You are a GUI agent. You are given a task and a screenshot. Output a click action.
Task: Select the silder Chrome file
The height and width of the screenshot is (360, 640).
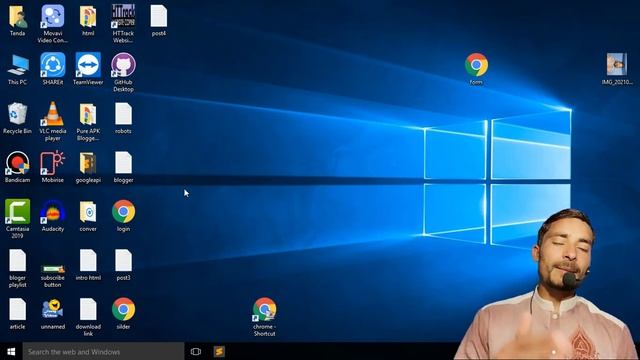click(x=123, y=309)
